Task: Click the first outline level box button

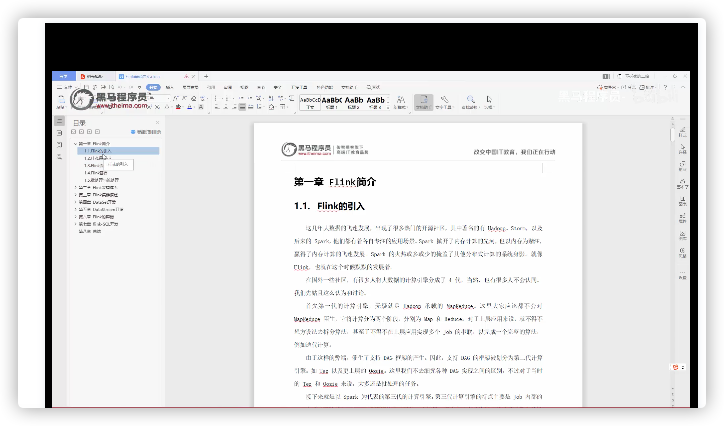Action: (x=74, y=132)
